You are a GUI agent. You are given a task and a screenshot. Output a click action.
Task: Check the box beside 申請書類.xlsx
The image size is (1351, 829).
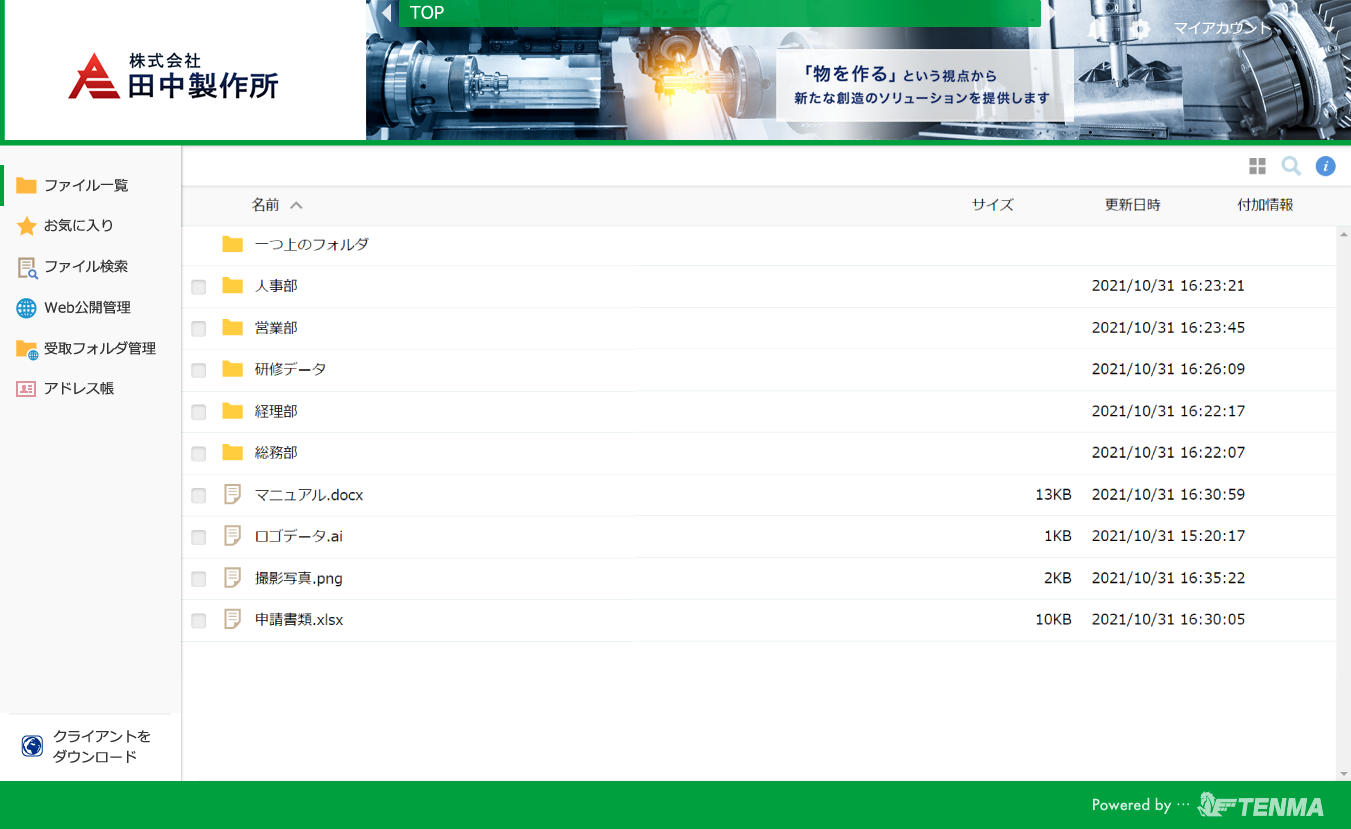click(x=199, y=621)
